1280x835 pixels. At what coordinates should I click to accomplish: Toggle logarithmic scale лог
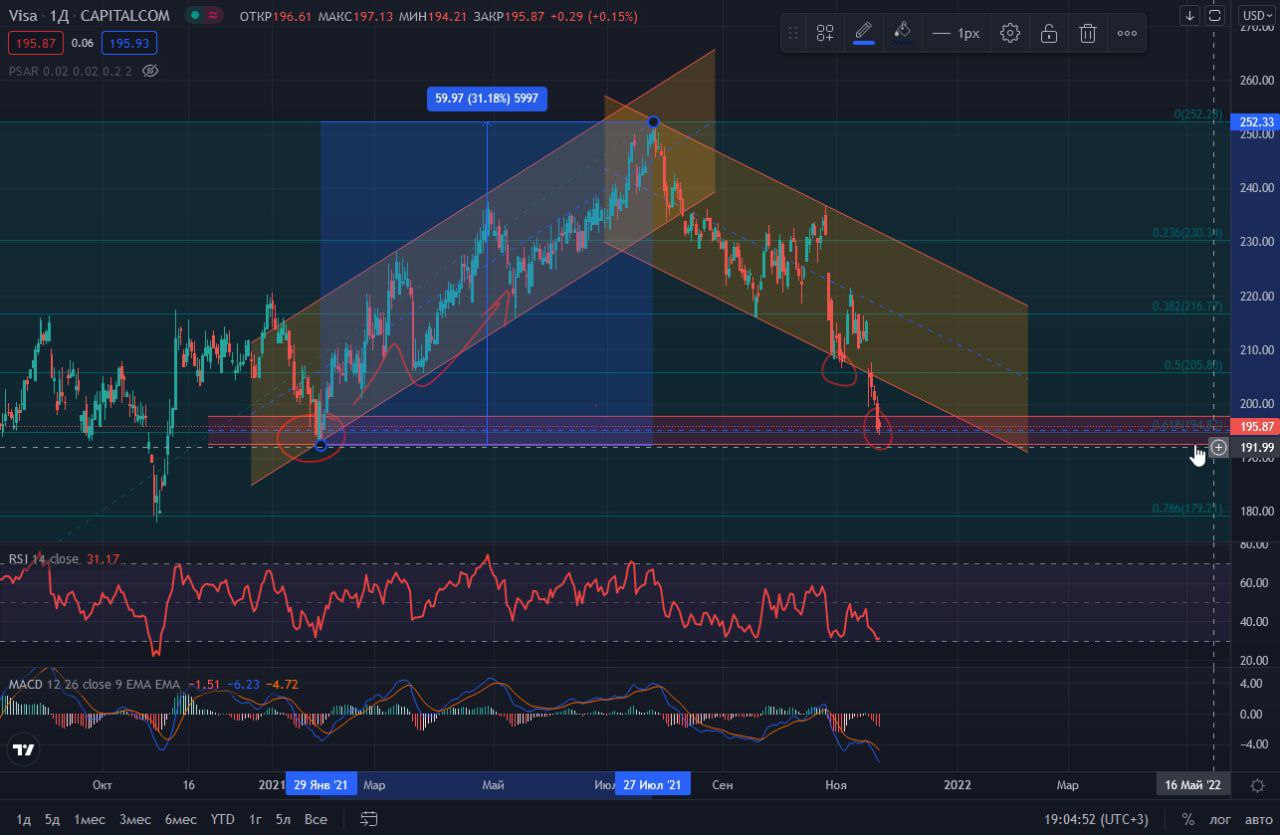pos(1220,819)
